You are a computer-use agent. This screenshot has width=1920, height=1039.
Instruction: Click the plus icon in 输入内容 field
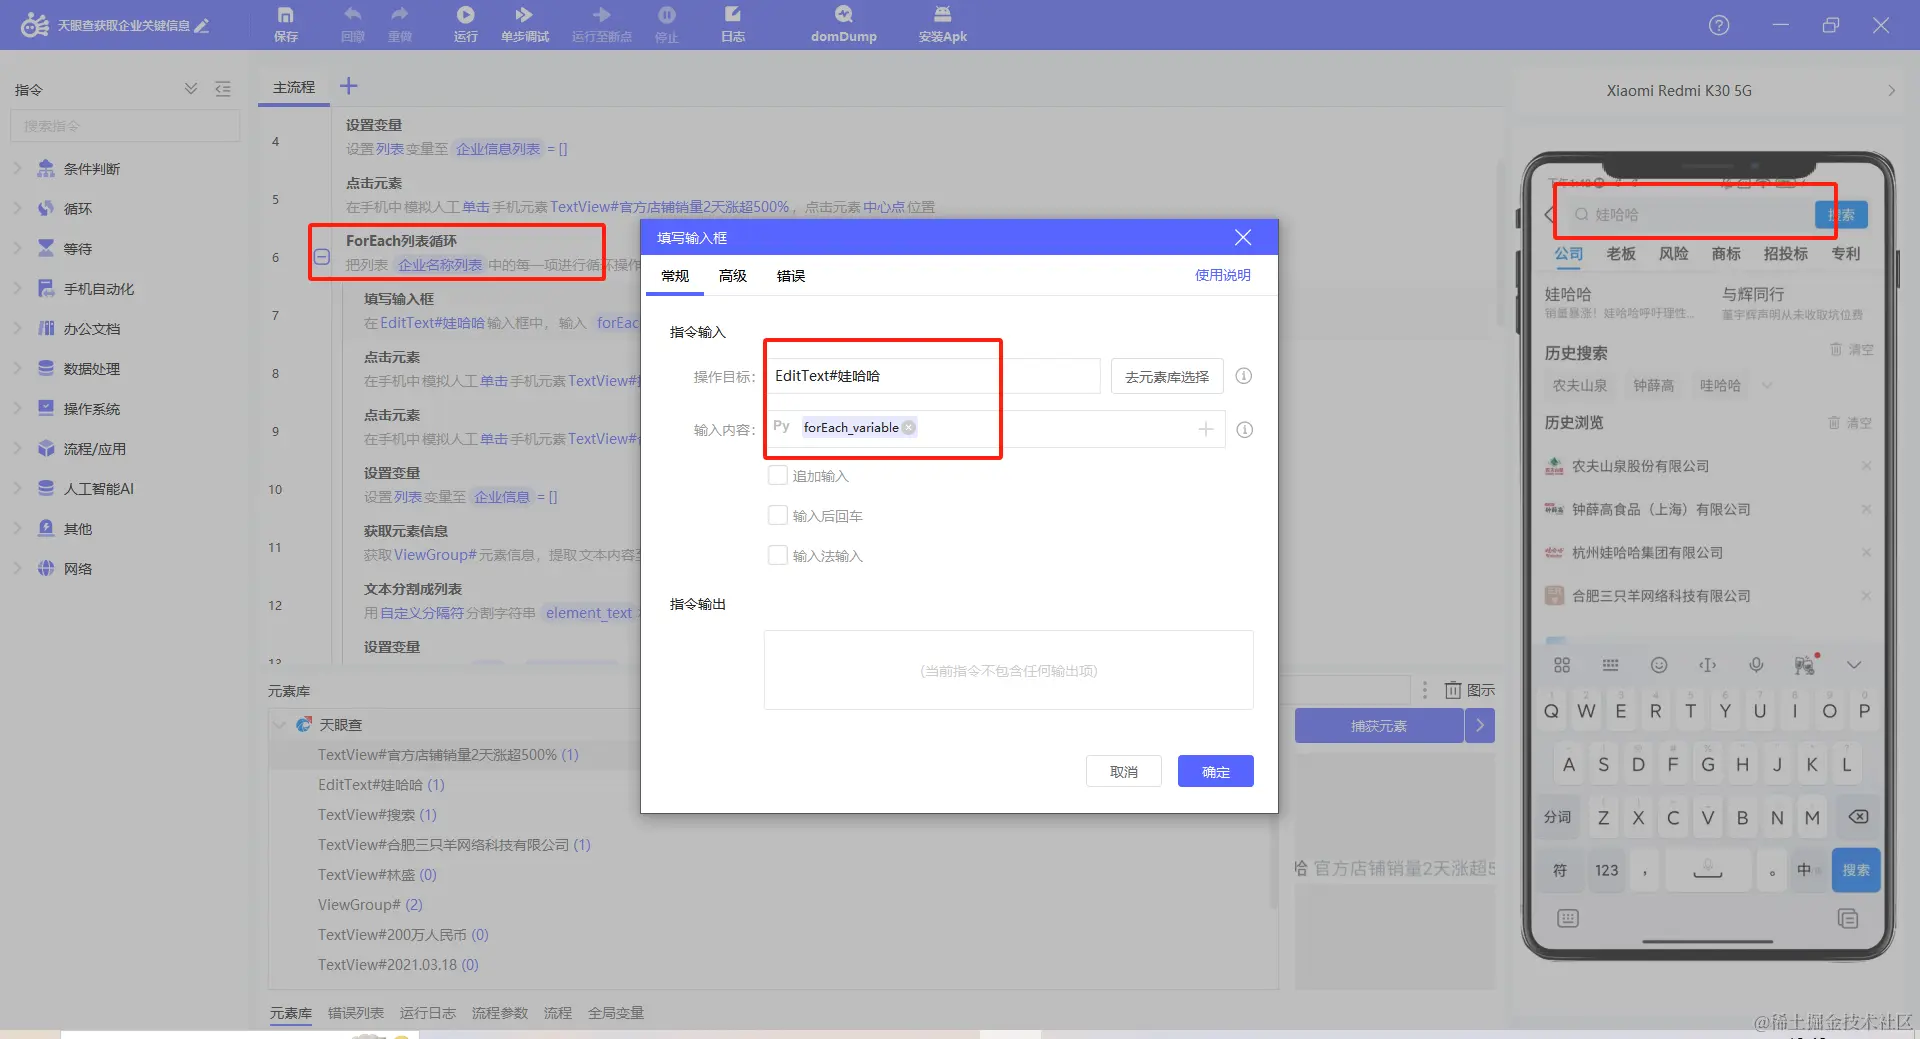click(x=1206, y=429)
